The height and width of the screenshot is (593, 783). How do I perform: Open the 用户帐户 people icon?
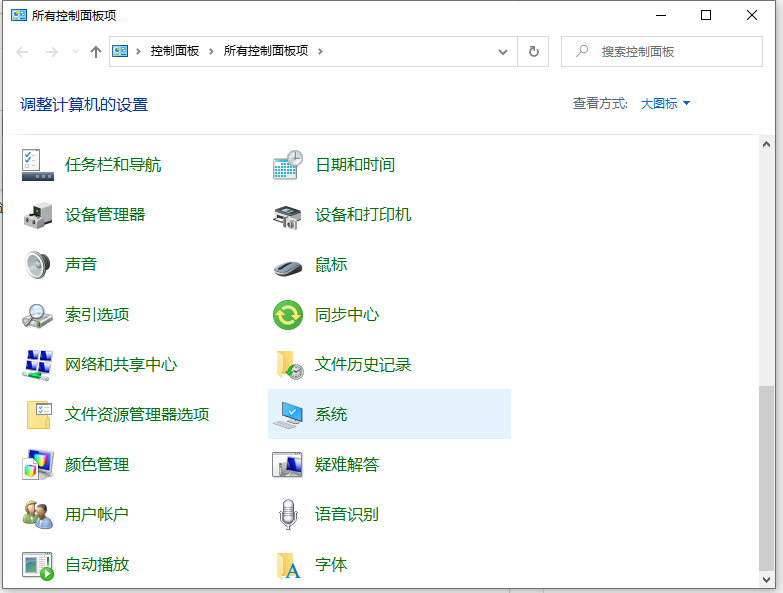click(37, 514)
